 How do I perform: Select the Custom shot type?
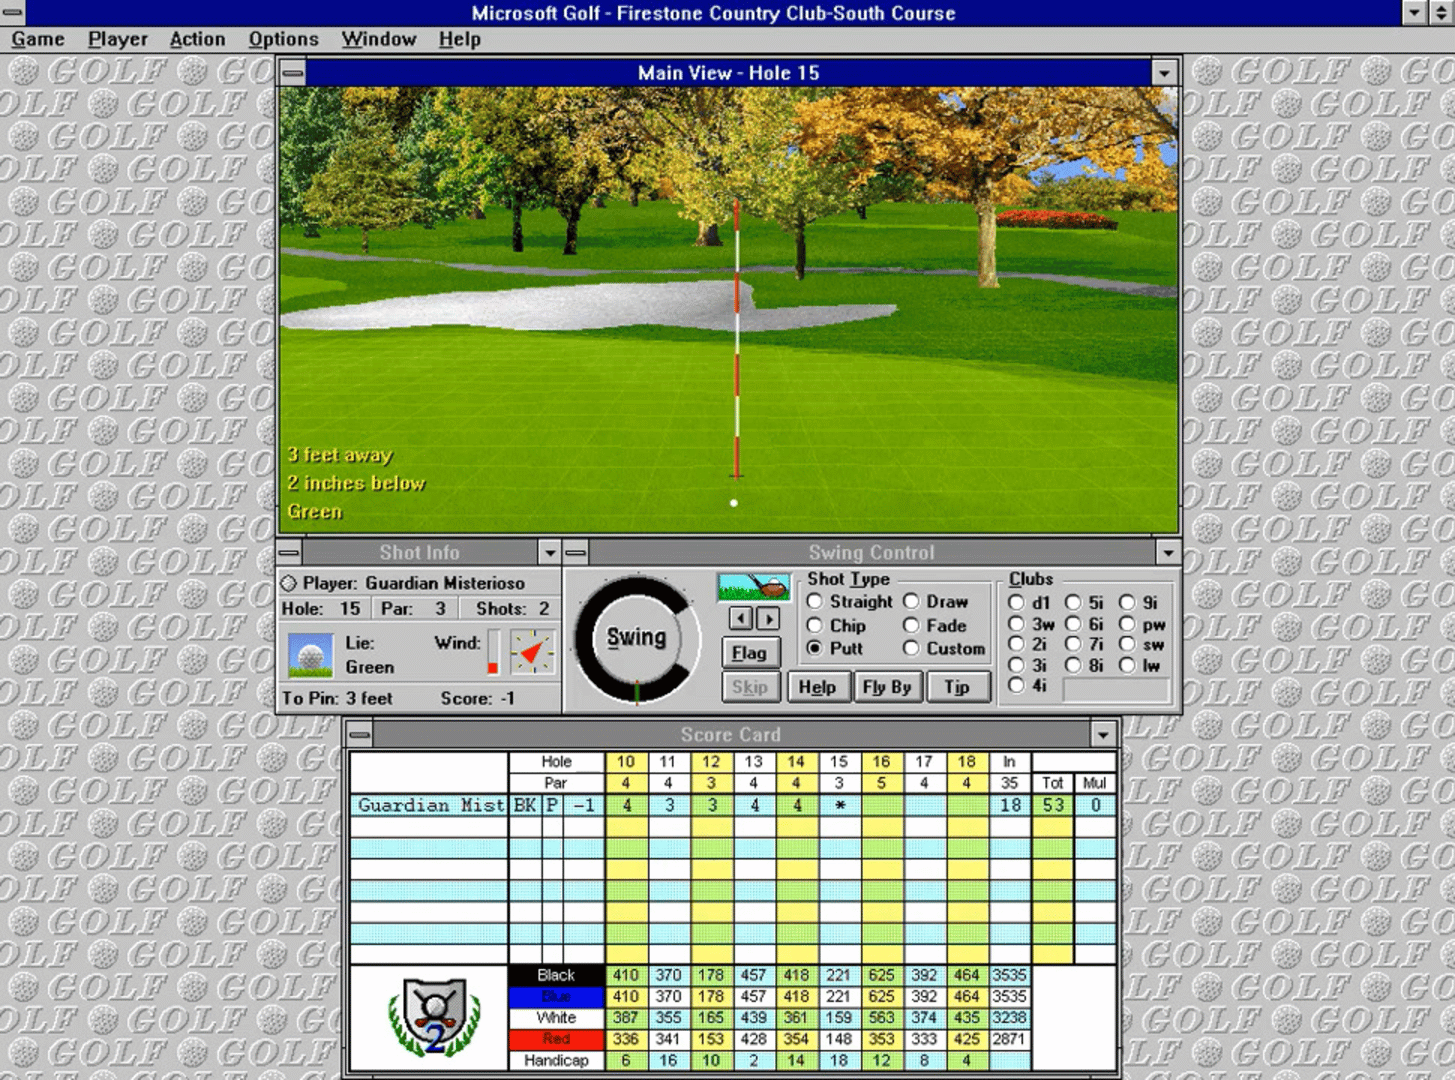click(945, 649)
